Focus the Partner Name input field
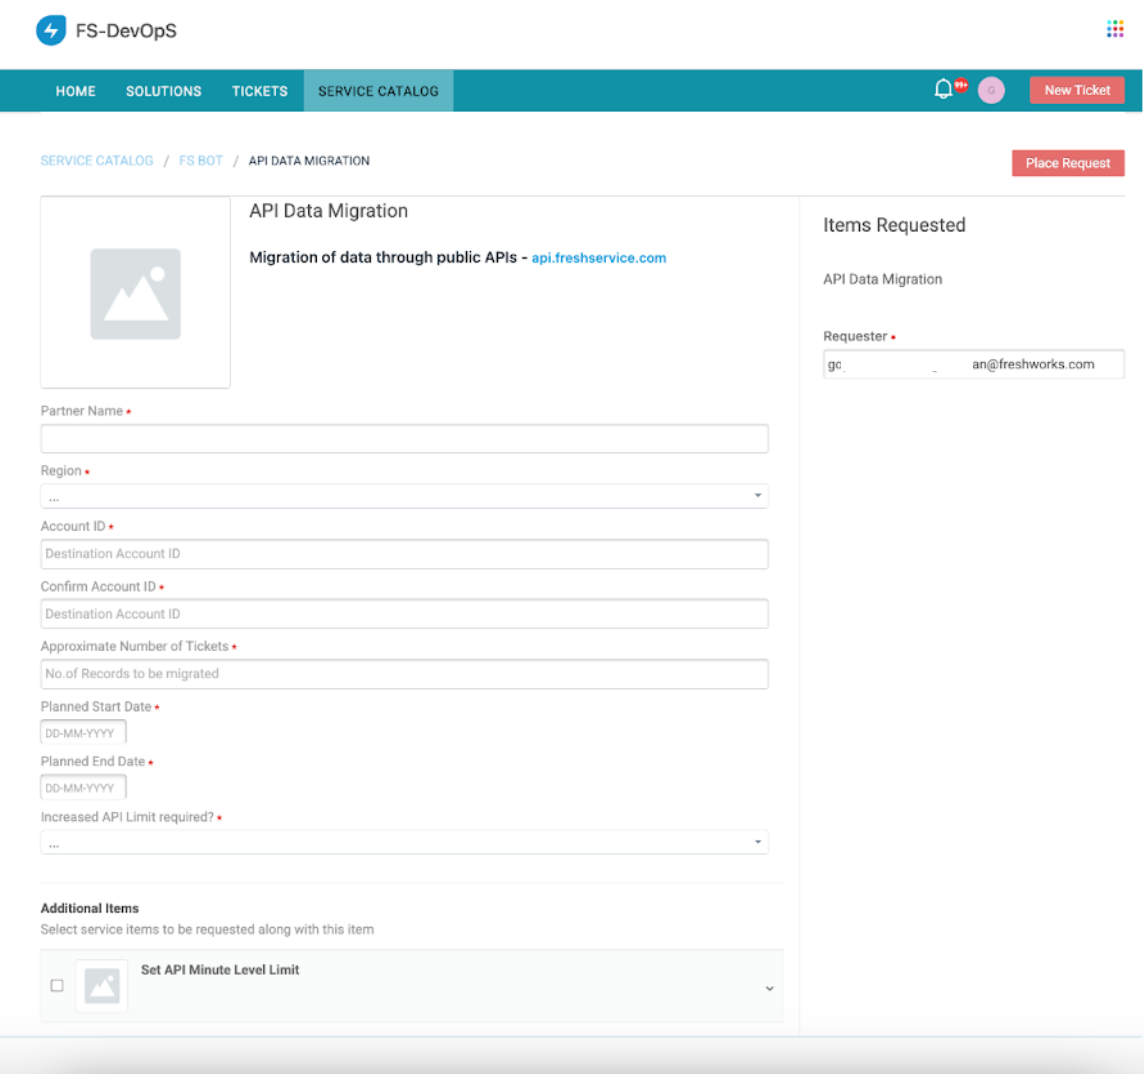 tap(404, 439)
